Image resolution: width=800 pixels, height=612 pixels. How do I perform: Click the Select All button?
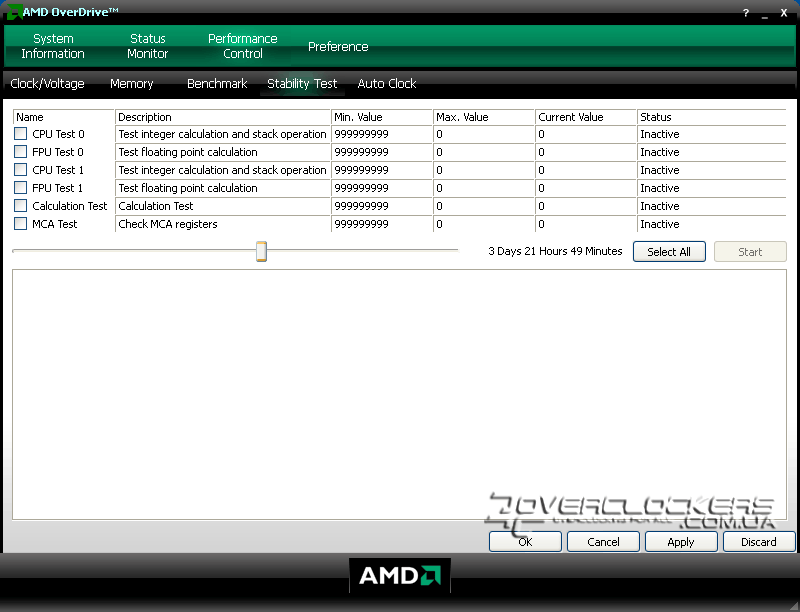click(x=669, y=251)
